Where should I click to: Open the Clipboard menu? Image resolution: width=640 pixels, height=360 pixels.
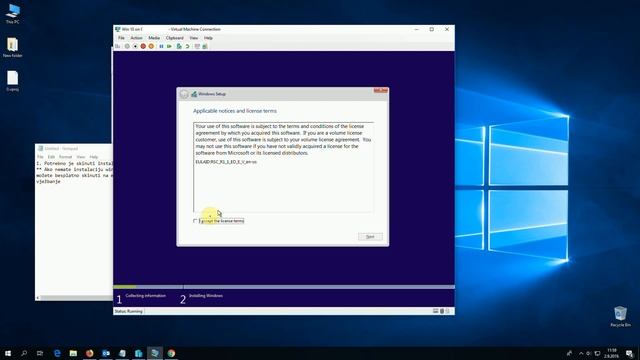click(x=175, y=38)
